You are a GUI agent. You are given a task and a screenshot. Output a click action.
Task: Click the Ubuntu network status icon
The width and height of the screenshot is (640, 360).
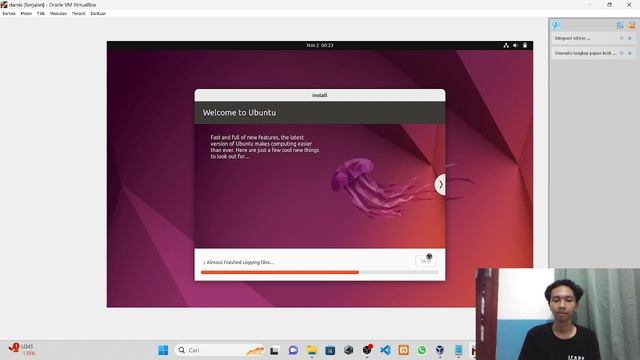pos(506,45)
